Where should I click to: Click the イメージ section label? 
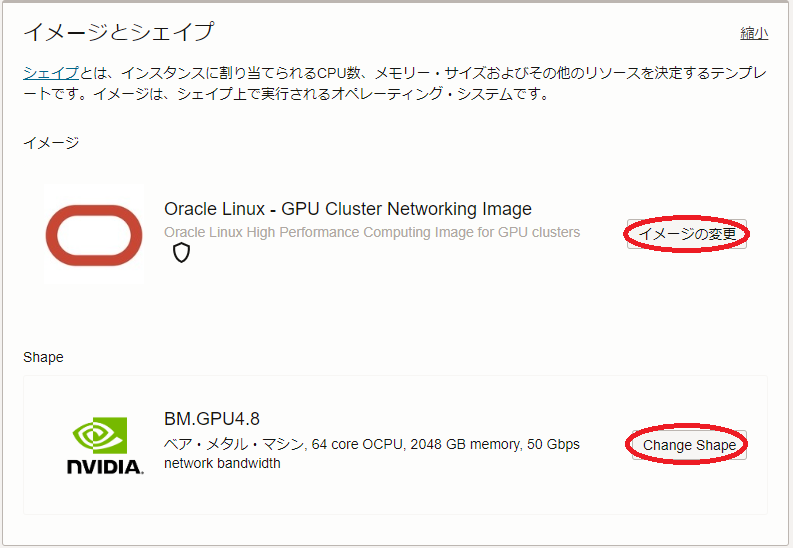pos(51,142)
